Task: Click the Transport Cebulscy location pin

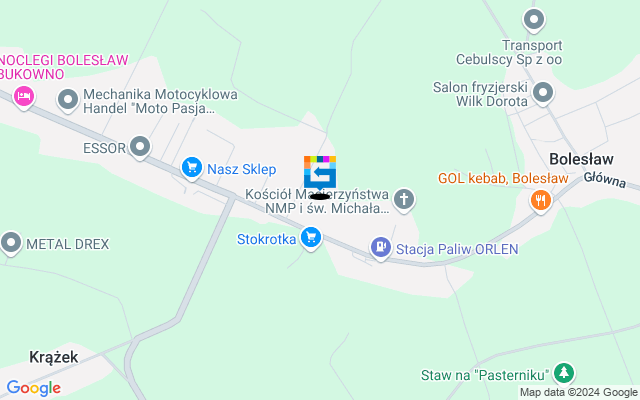Action: point(534,20)
